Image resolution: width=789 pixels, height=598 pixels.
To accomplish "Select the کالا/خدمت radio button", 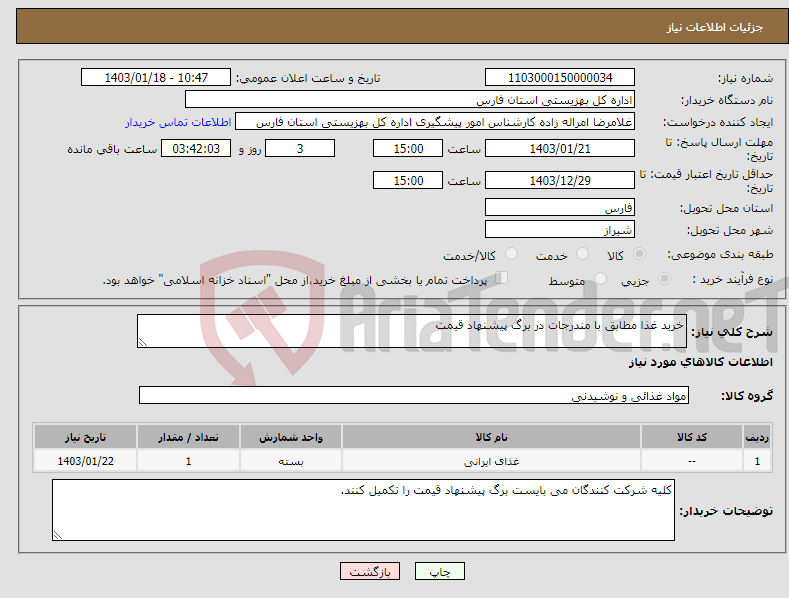I will 511,254.
